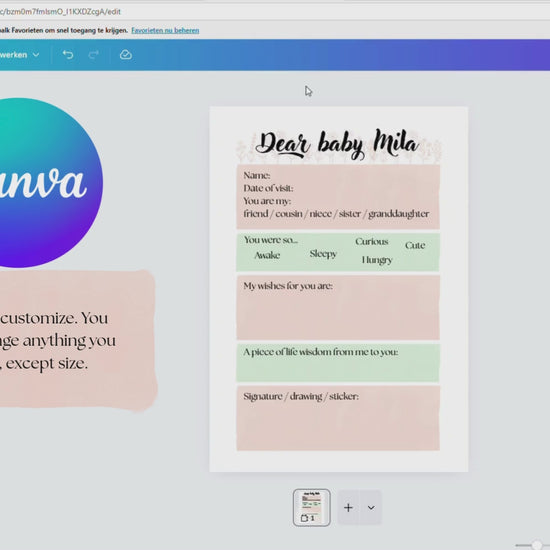550x550 pixels.
Task: Click the 'Name:' text line
Action: tap(257, 175)
